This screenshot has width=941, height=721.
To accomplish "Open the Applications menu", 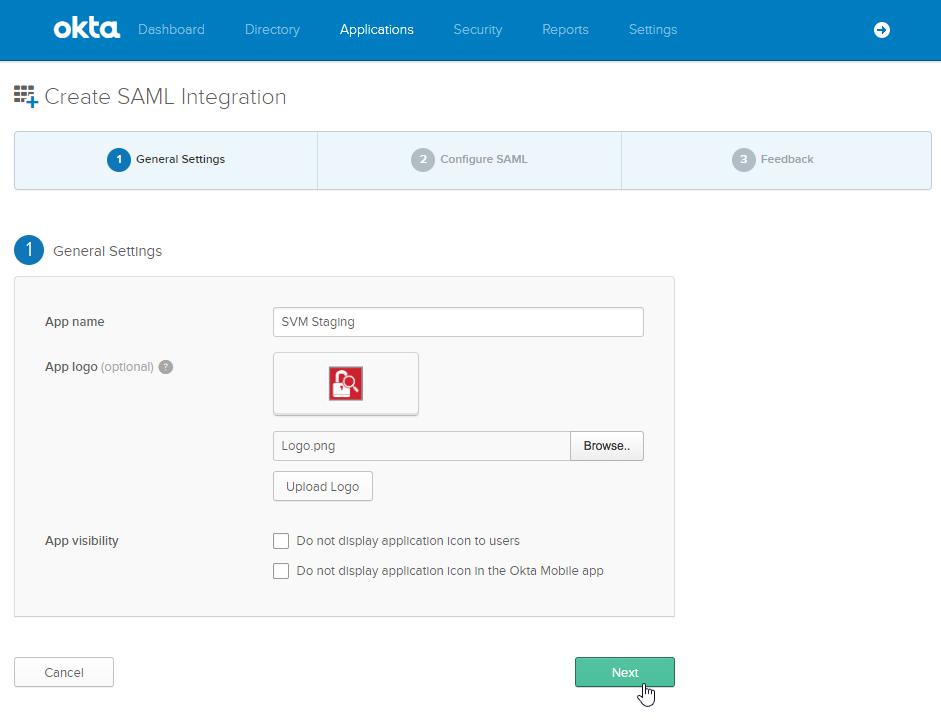I will point(376,29).
